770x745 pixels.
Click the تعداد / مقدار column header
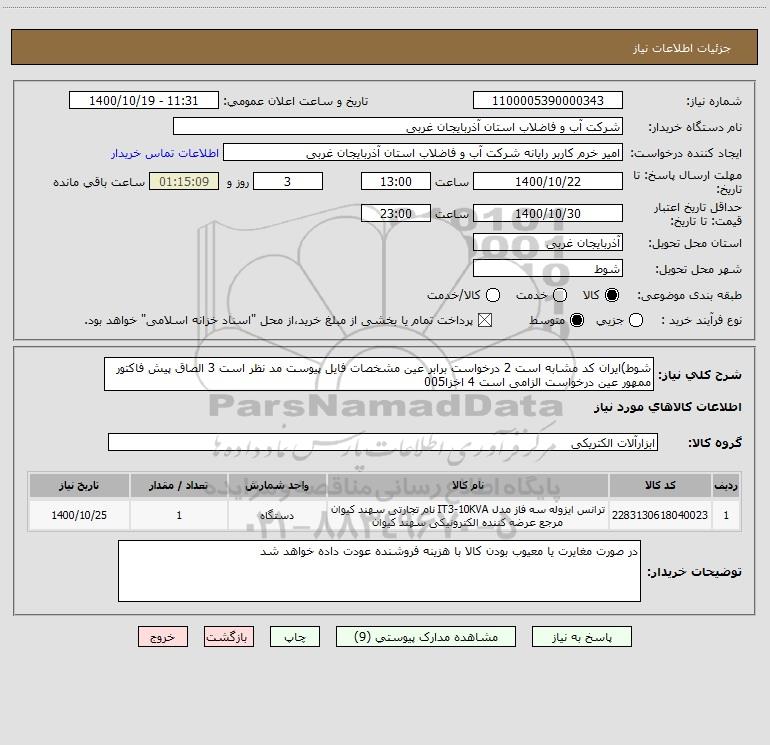[179, 485]
